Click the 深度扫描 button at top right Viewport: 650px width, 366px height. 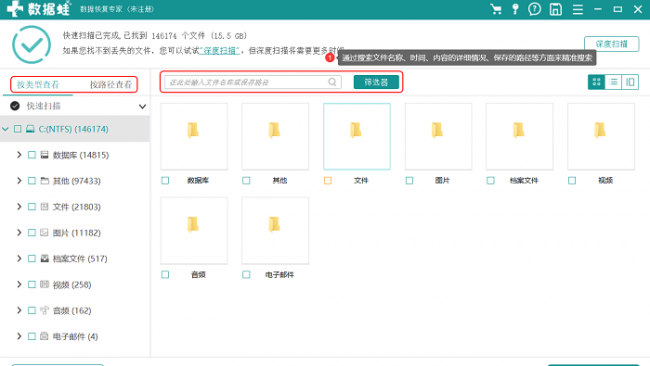[611, 44]
